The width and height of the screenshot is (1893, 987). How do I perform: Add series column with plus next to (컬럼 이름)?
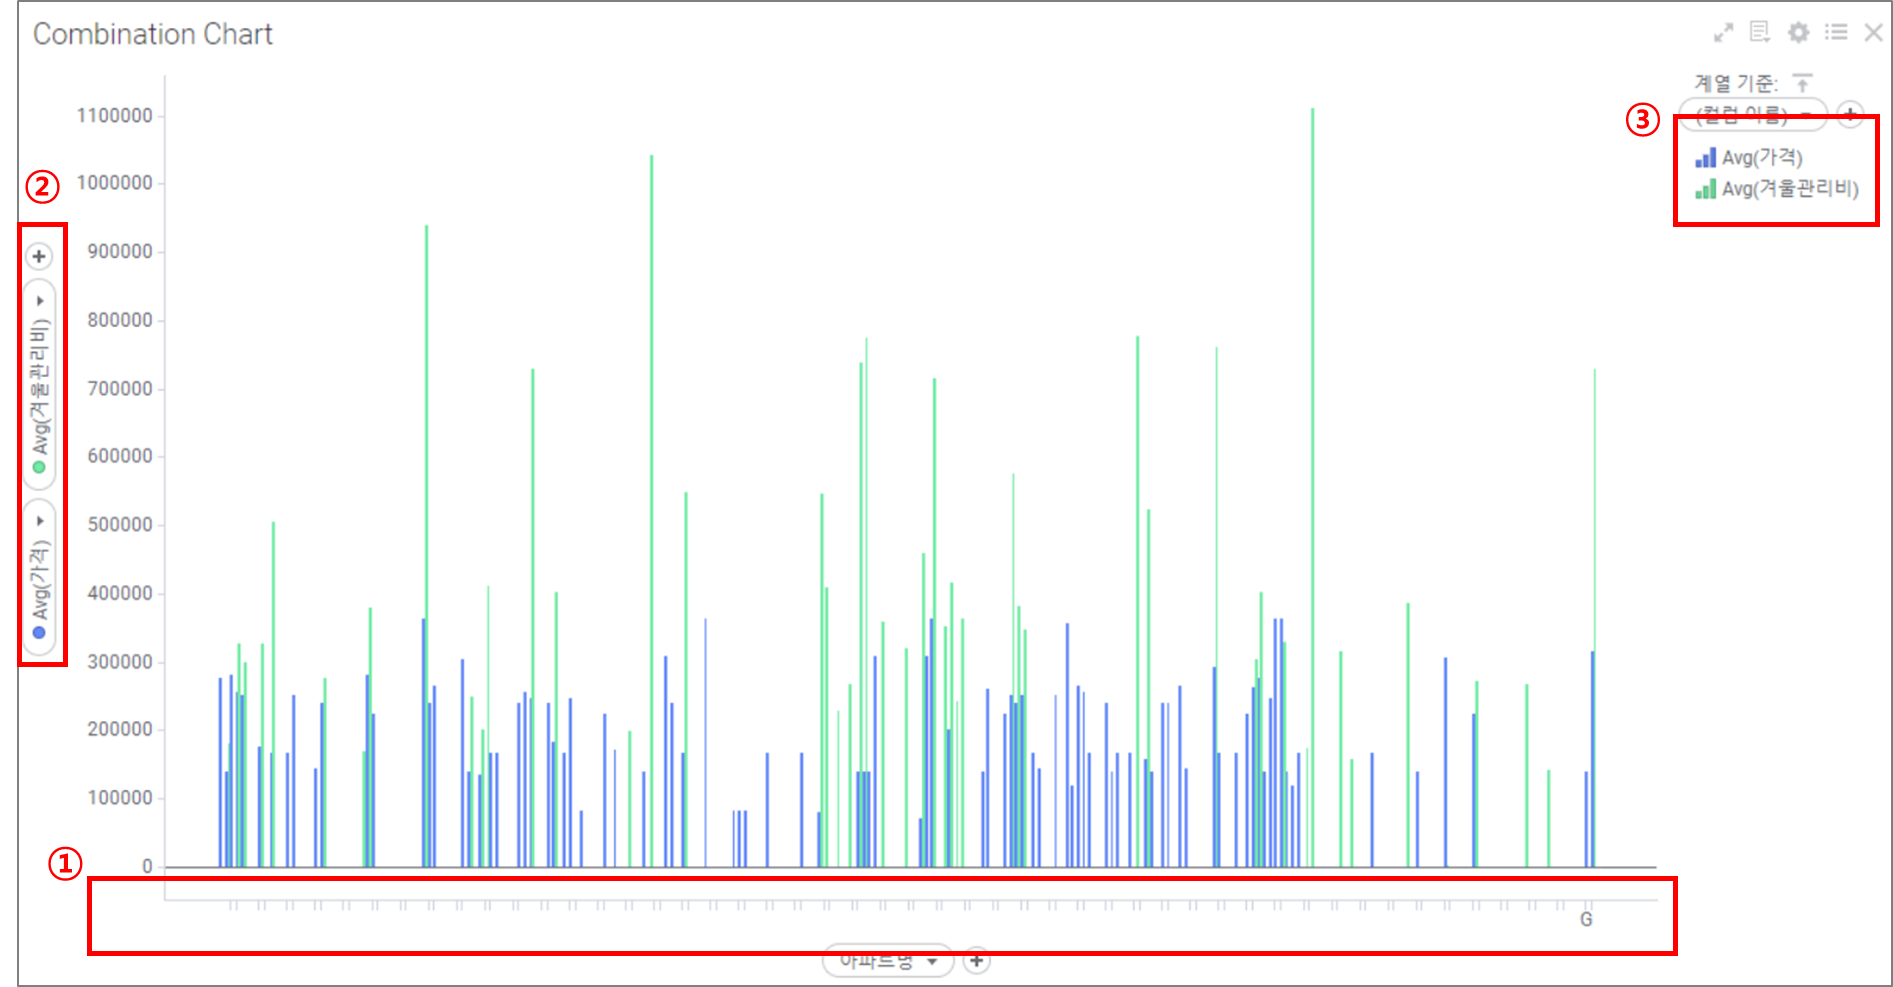click(x=1850, y=114)
